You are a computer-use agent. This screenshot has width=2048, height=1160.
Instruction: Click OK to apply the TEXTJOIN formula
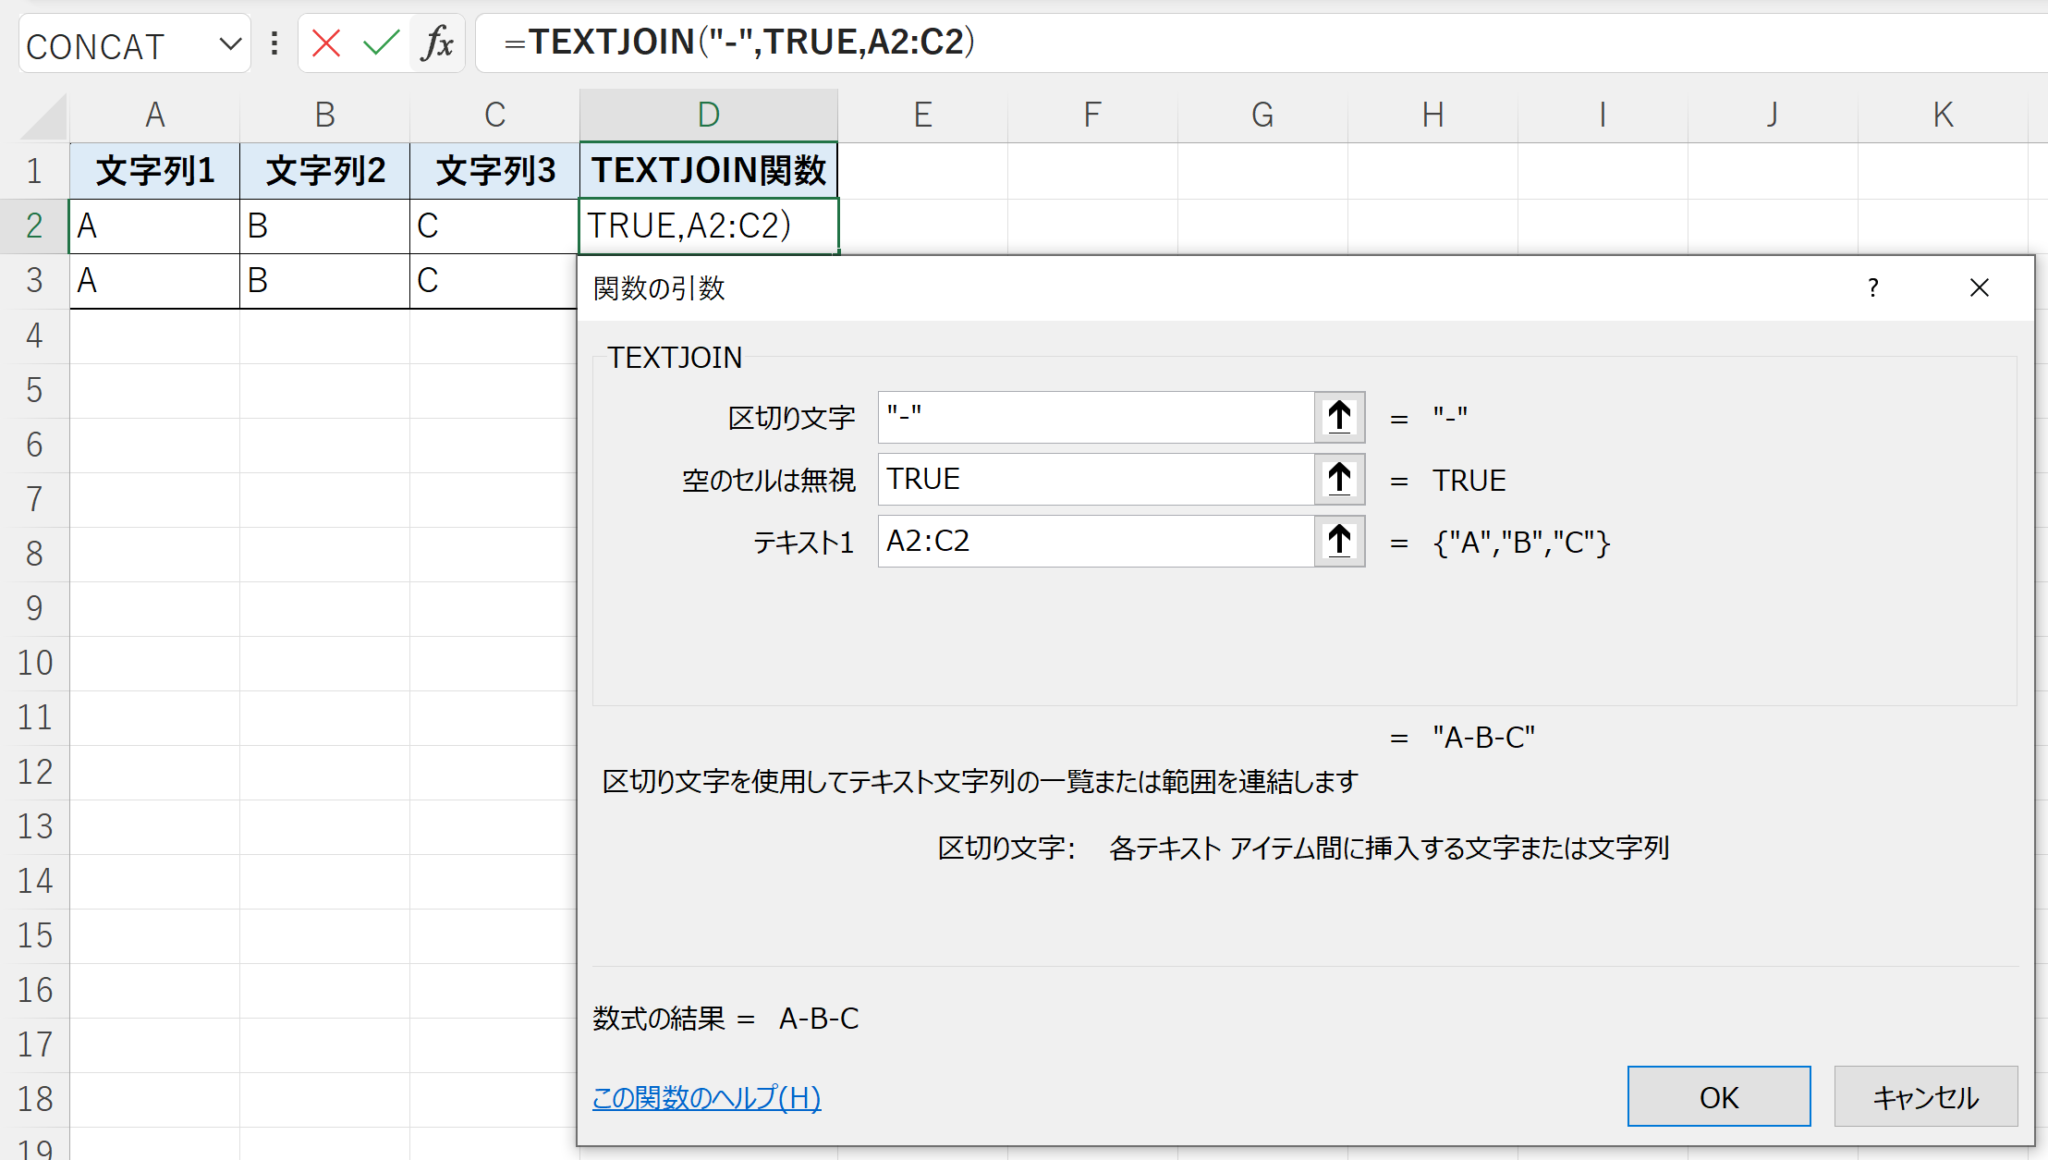click(x=1718, y=1096)
